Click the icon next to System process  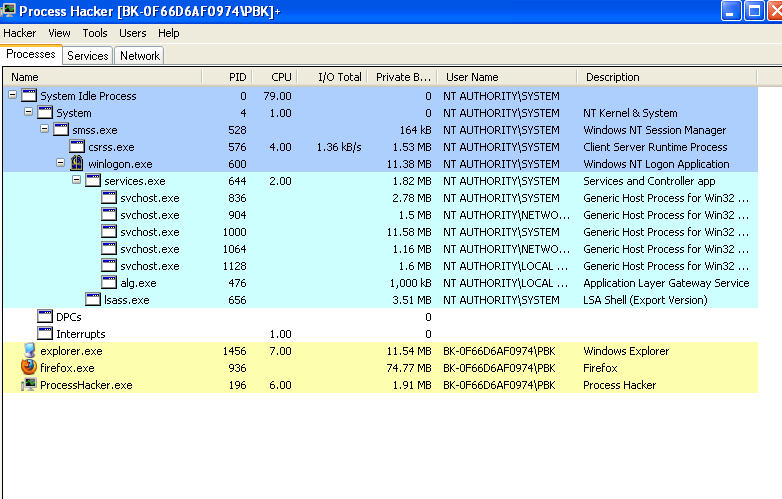(x=45, y=112)
